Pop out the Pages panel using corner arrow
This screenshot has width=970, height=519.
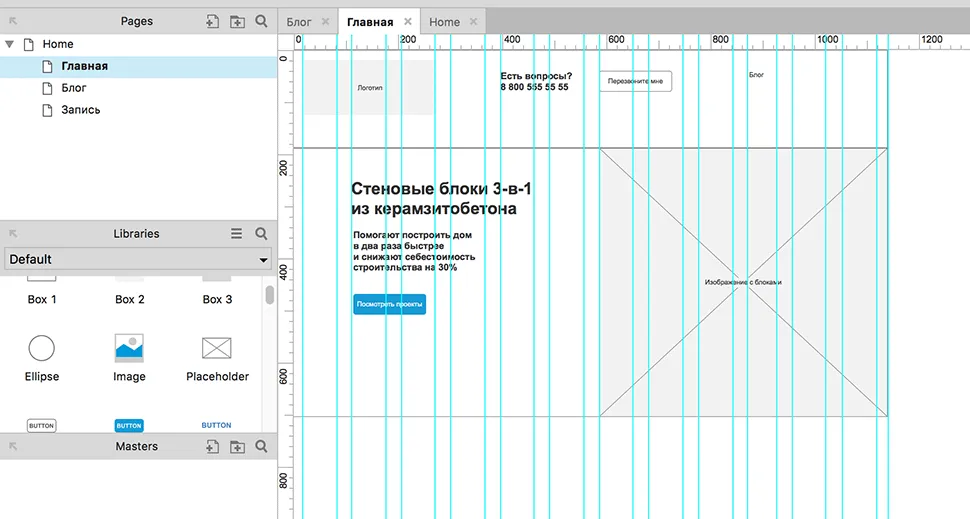[13, 21]
